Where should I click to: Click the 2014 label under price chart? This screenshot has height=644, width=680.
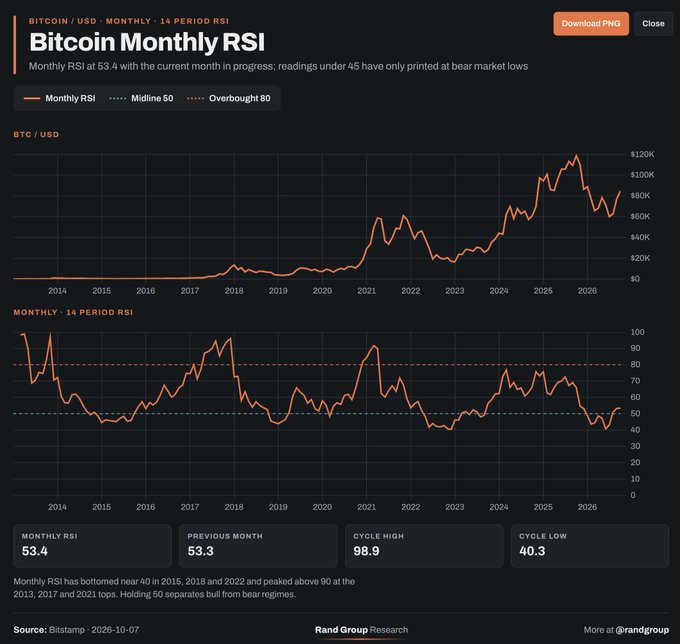pyautogui.click(x=57, y=291)
